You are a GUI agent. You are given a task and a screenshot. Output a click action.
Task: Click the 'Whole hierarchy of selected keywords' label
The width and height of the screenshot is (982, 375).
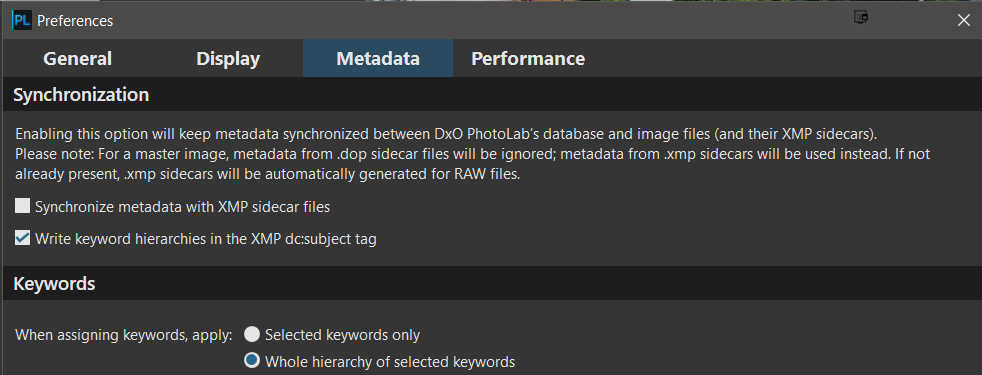390,361
